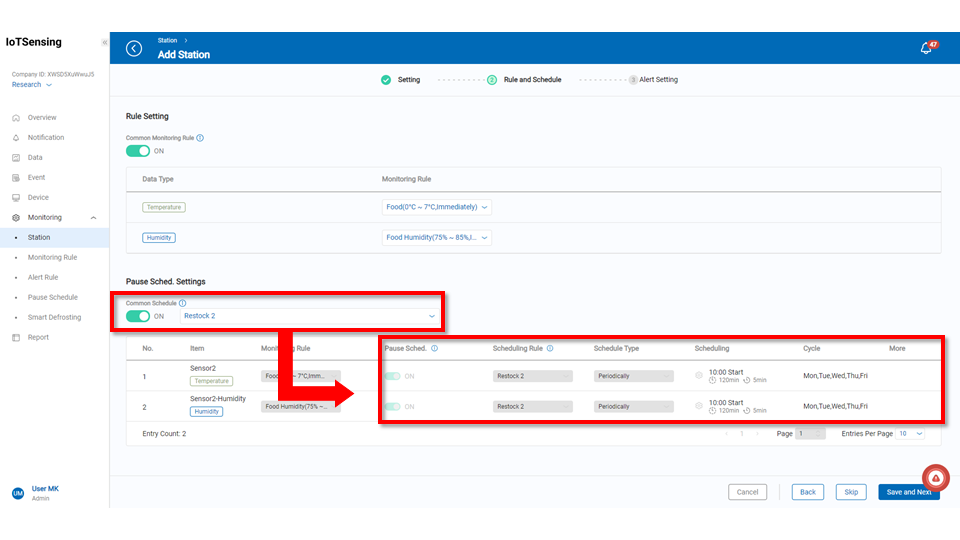Open the Food Humidity rule dropdown
Viewport: 960px width, 540px height.
[x=438, y=238]
